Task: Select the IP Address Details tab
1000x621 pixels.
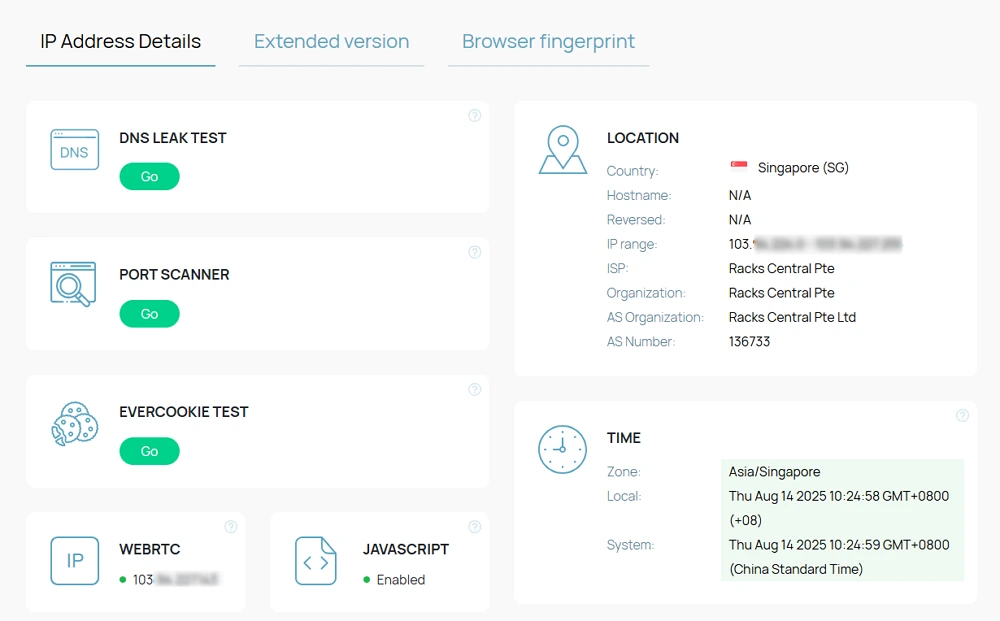Action: click(121, 41)
